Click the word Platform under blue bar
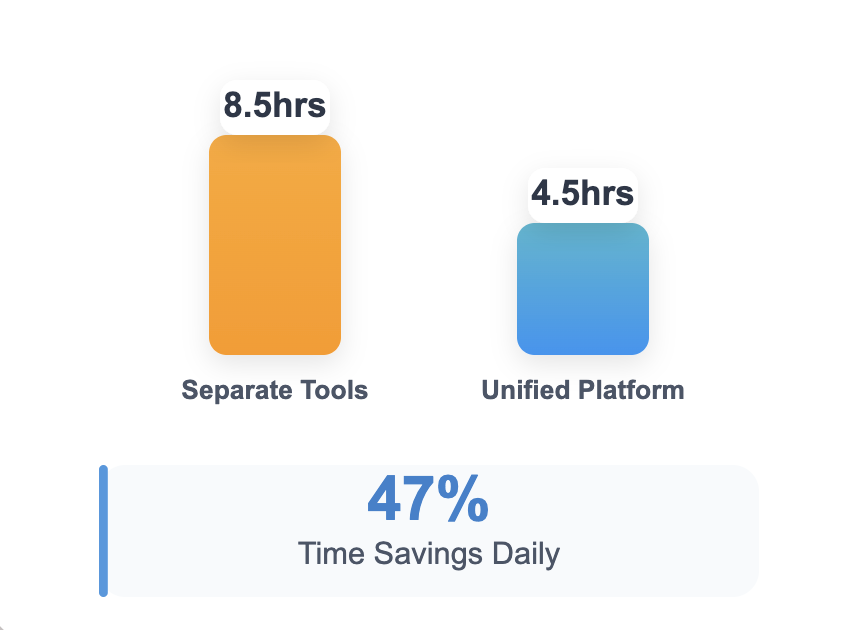854x630 pixels. (631, 390)
